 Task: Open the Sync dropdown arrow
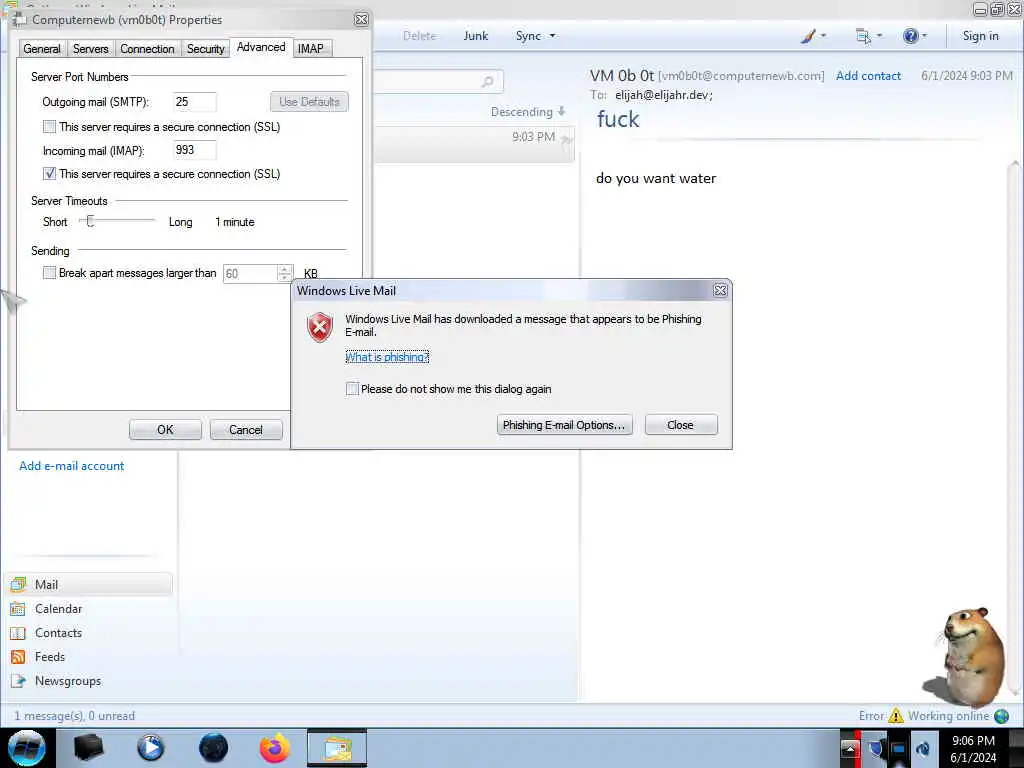tap(552, 36)
